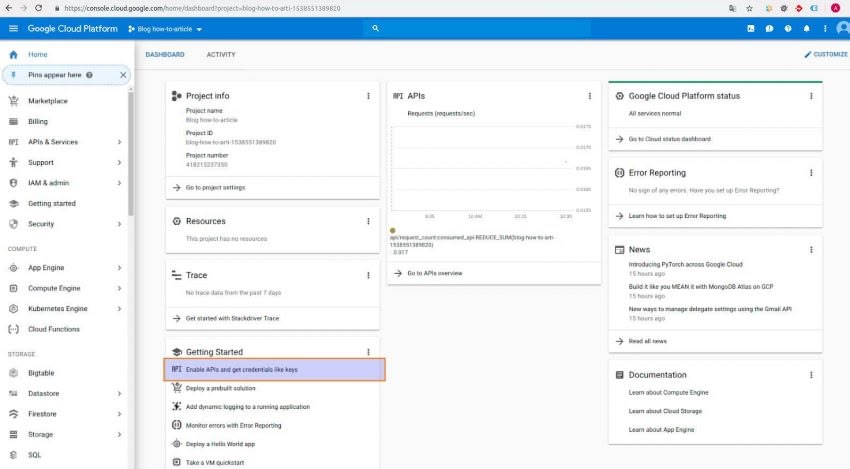Image resolution: width=850 pixels, height=469 pixels.
Task: Click the Billing icon in the sidebar
Action: [14, 121]
